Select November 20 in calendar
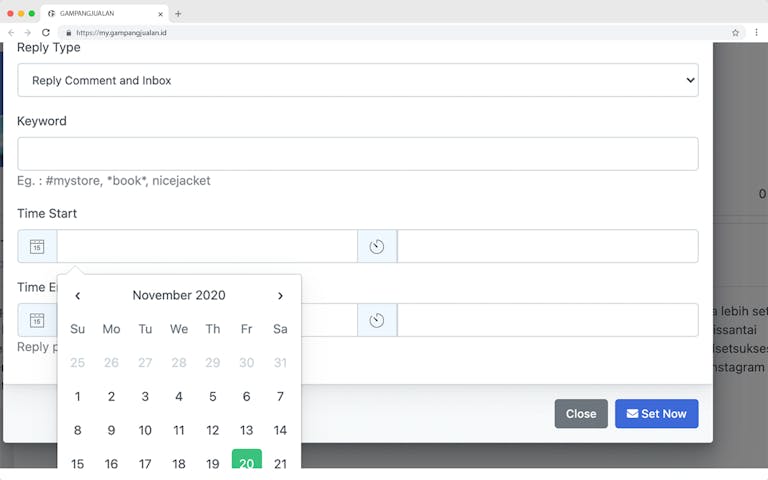The image size is (768, 480). click(x=246, y=463)
